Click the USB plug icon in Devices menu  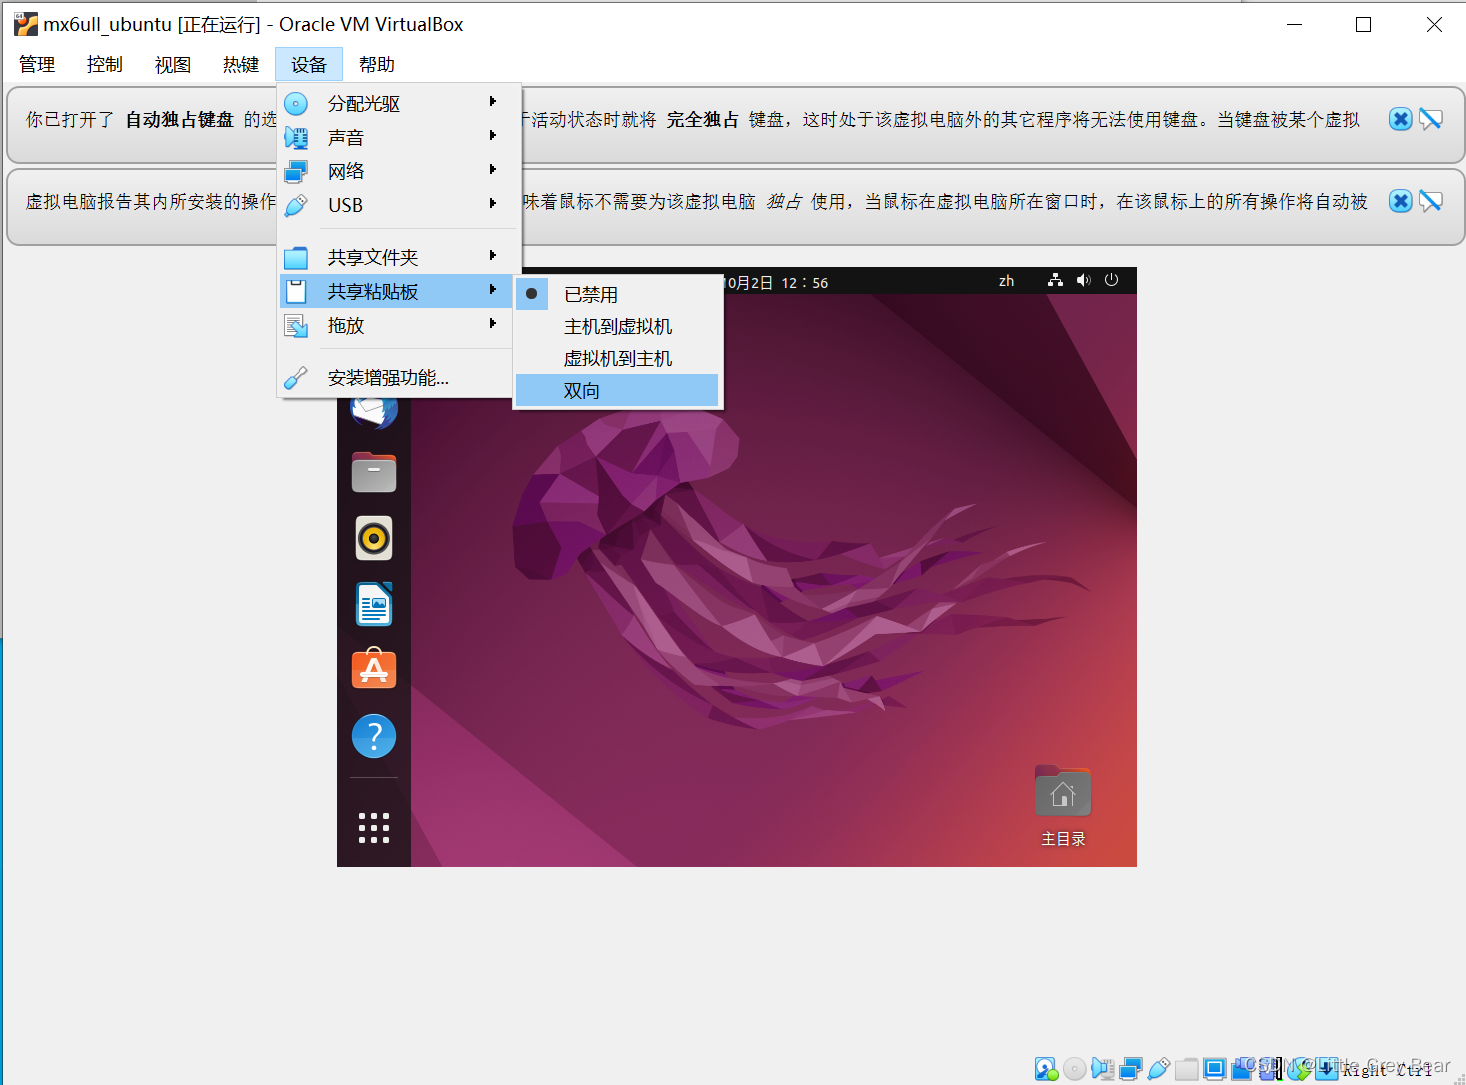tap(296, 205)
